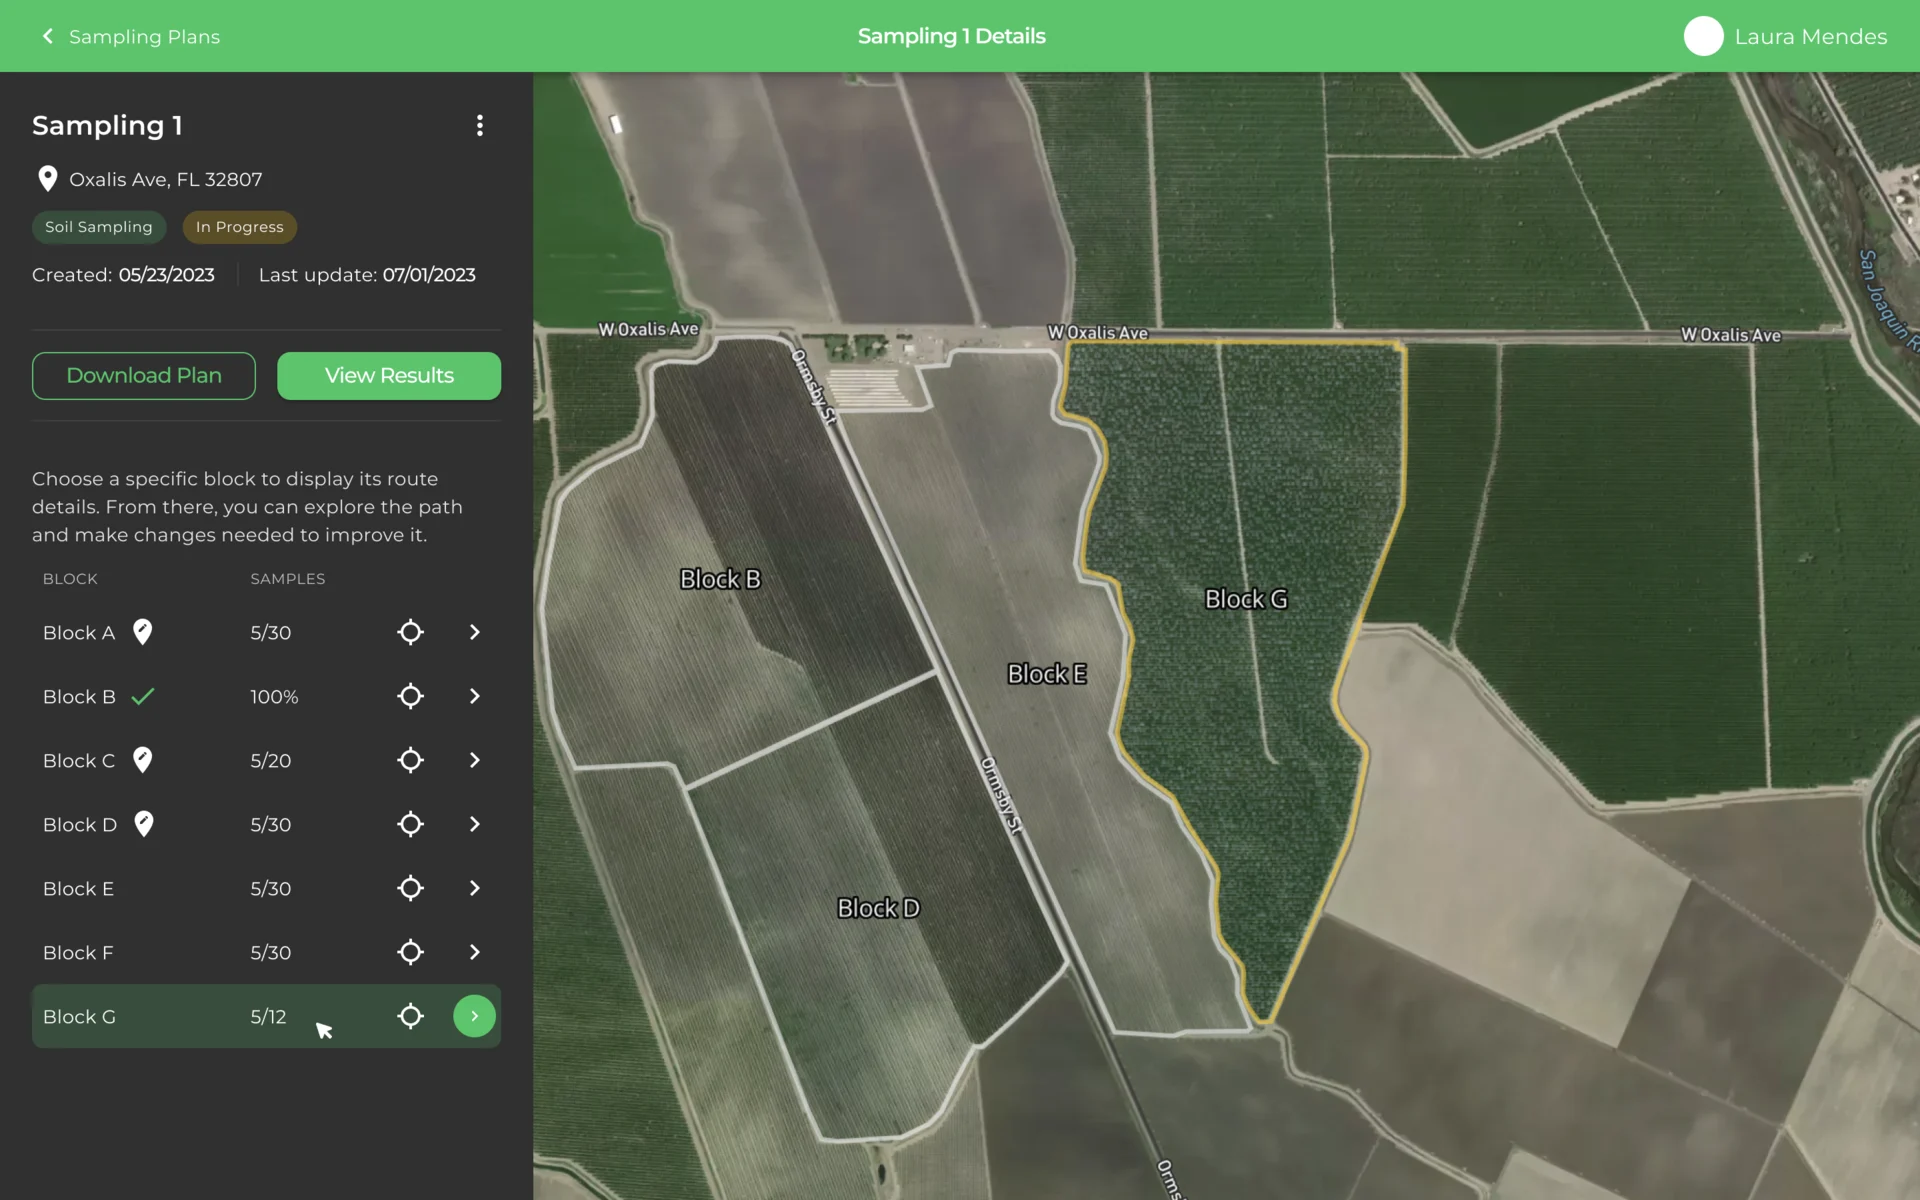Click the 5/12 samples value for Block G

[x=268, y=1017]
